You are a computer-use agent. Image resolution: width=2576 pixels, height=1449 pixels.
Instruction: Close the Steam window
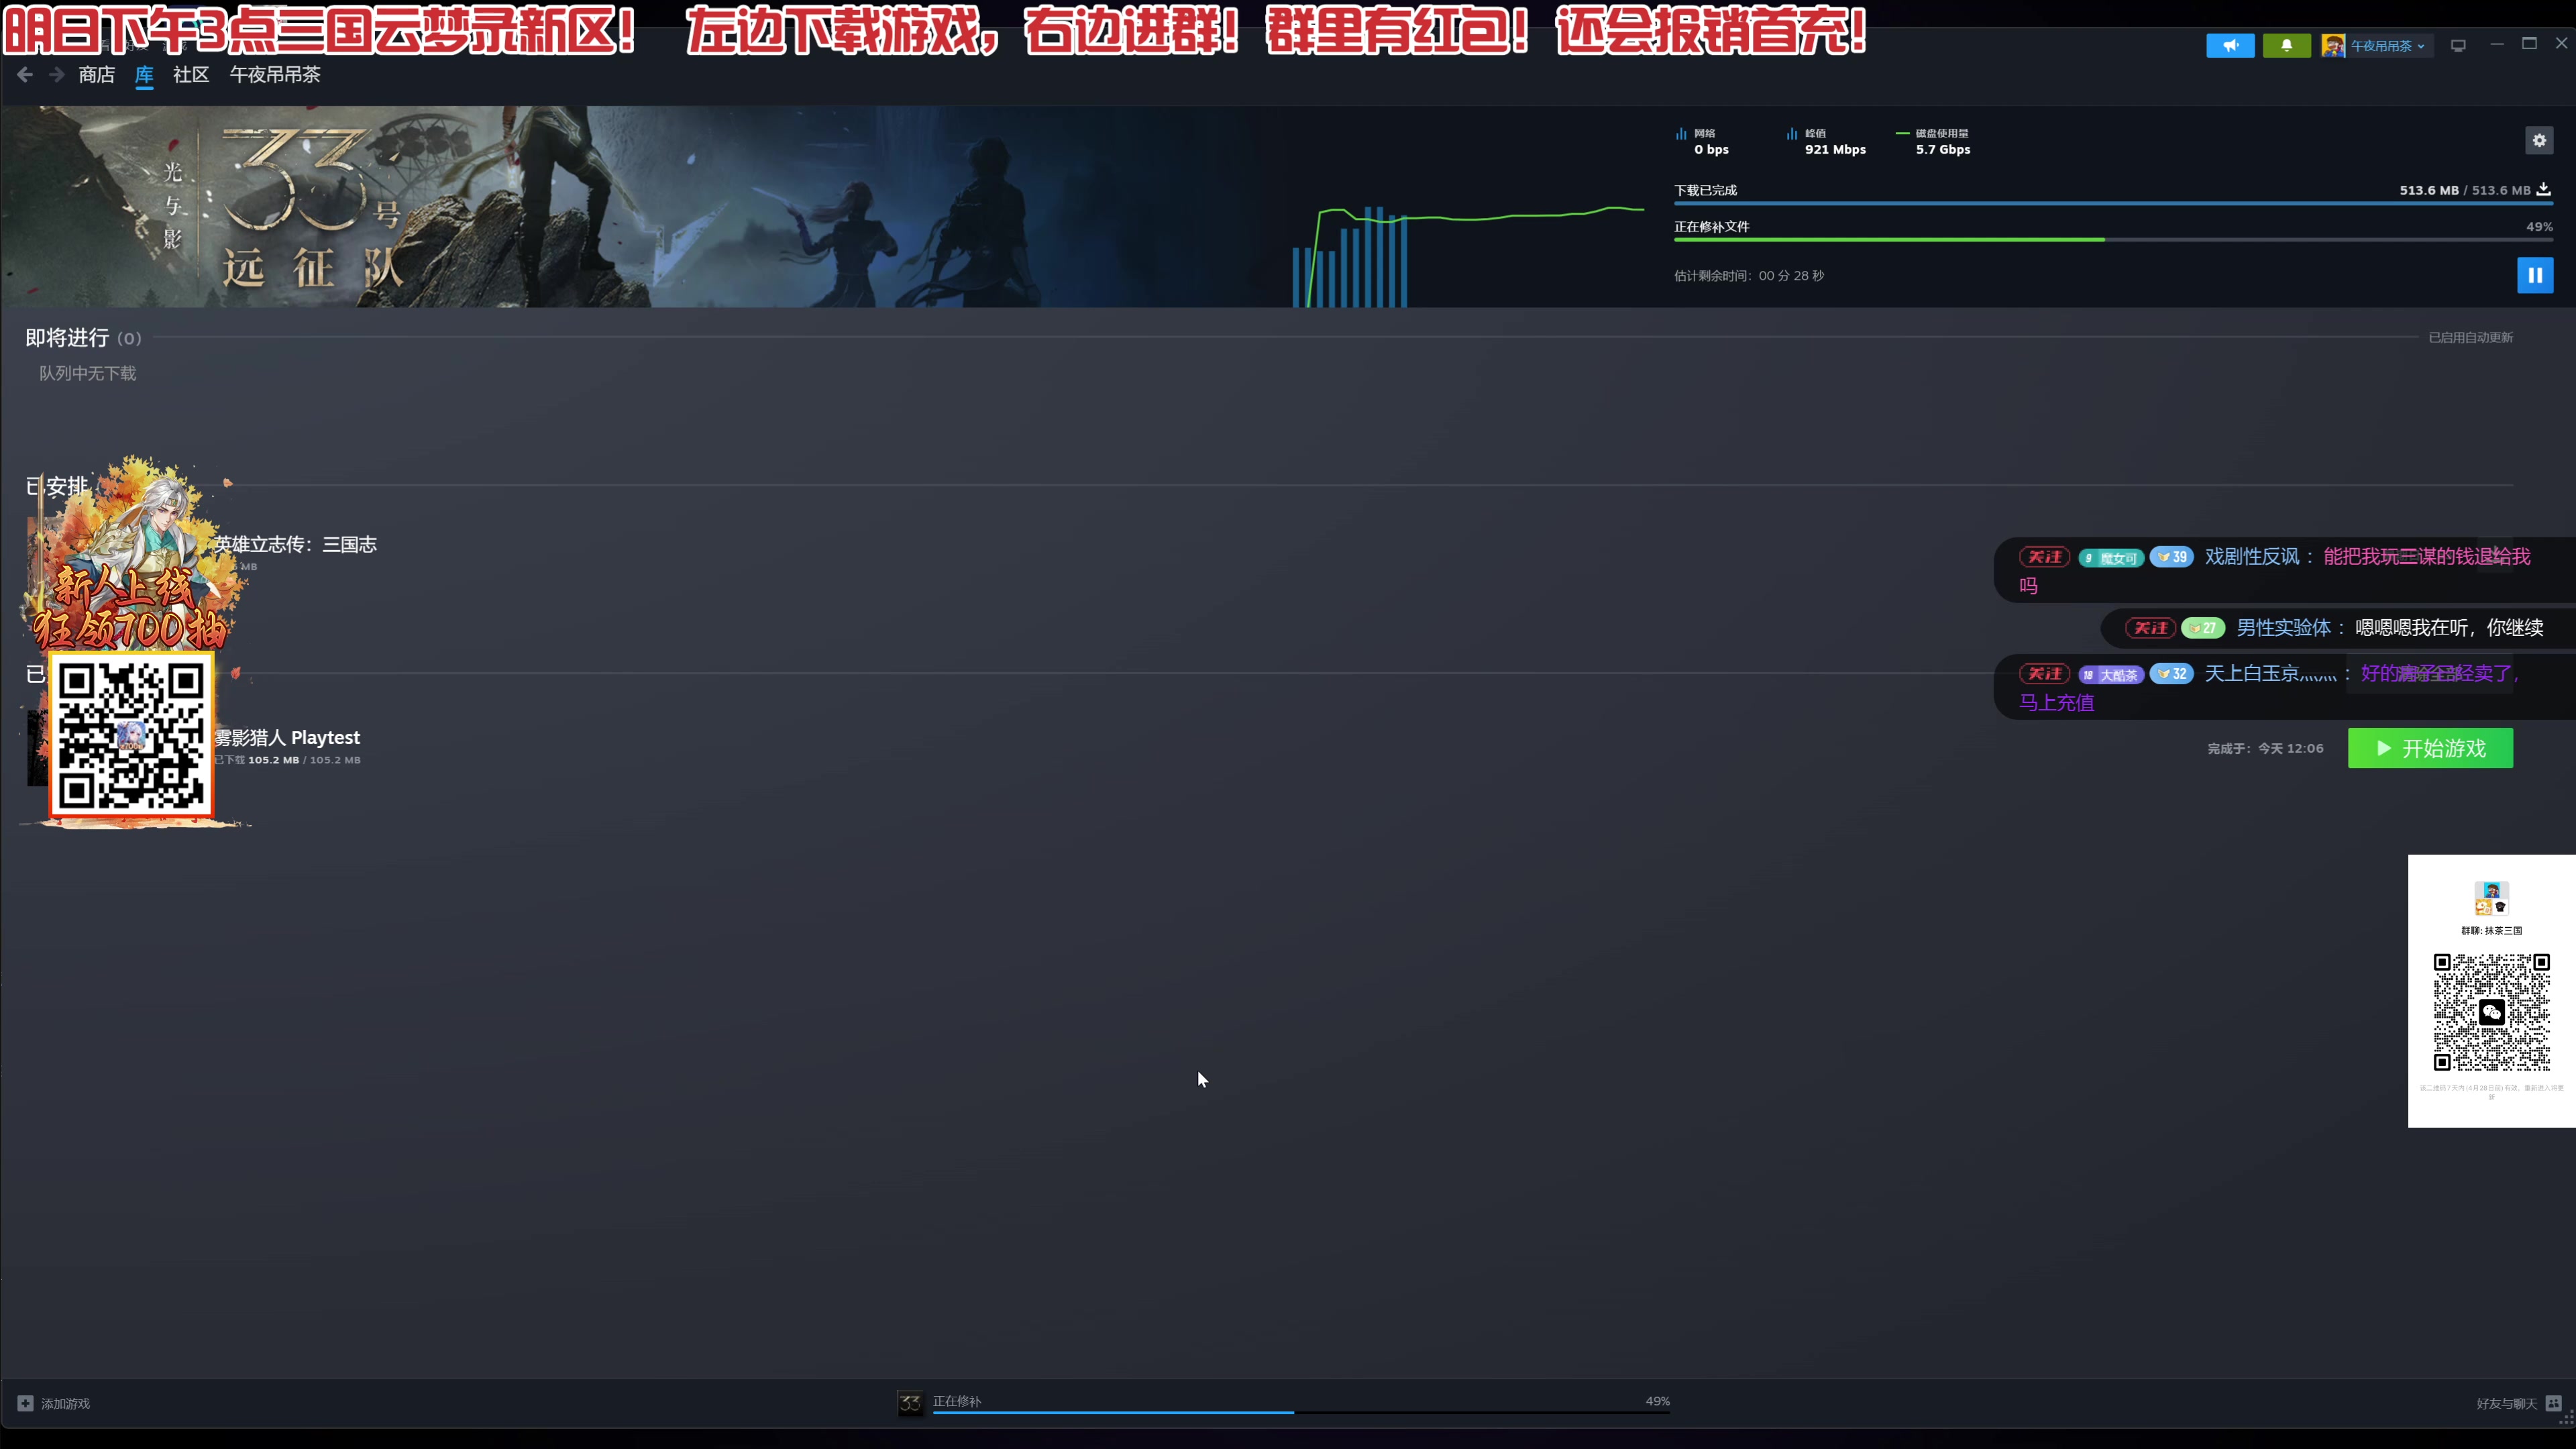[2561, 43]
